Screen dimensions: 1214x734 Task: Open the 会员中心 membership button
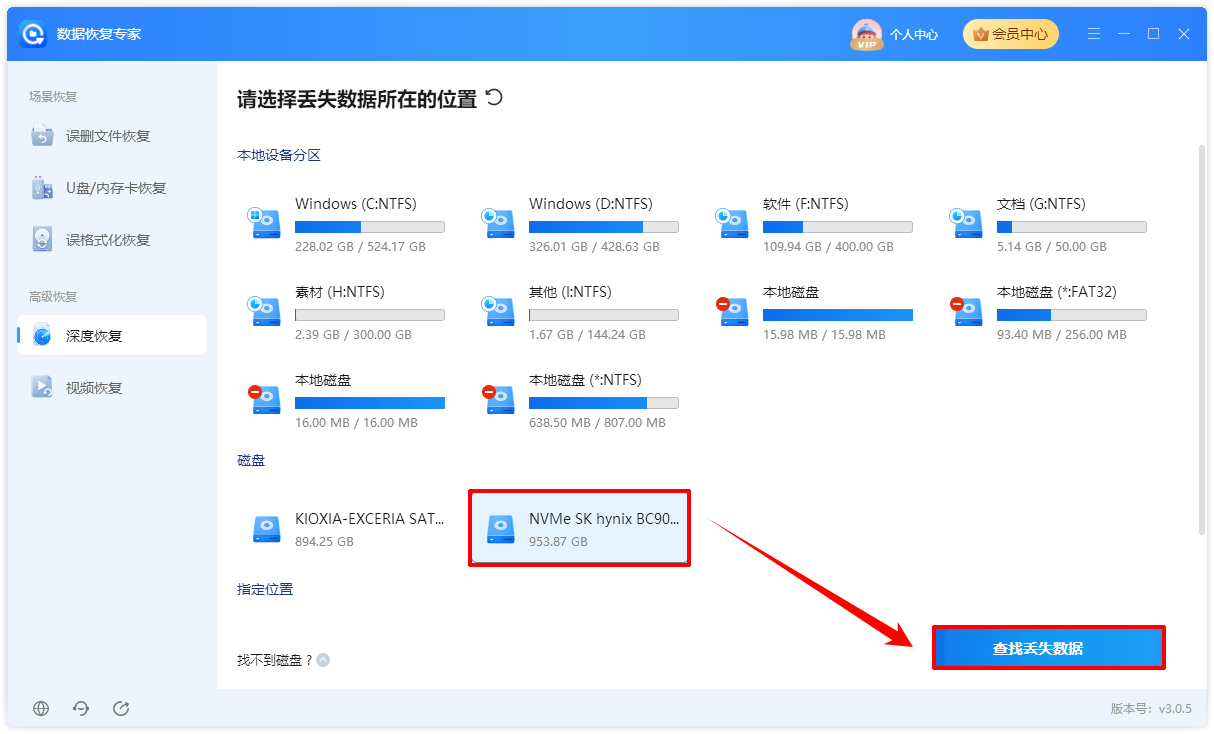coord(1010,34)
